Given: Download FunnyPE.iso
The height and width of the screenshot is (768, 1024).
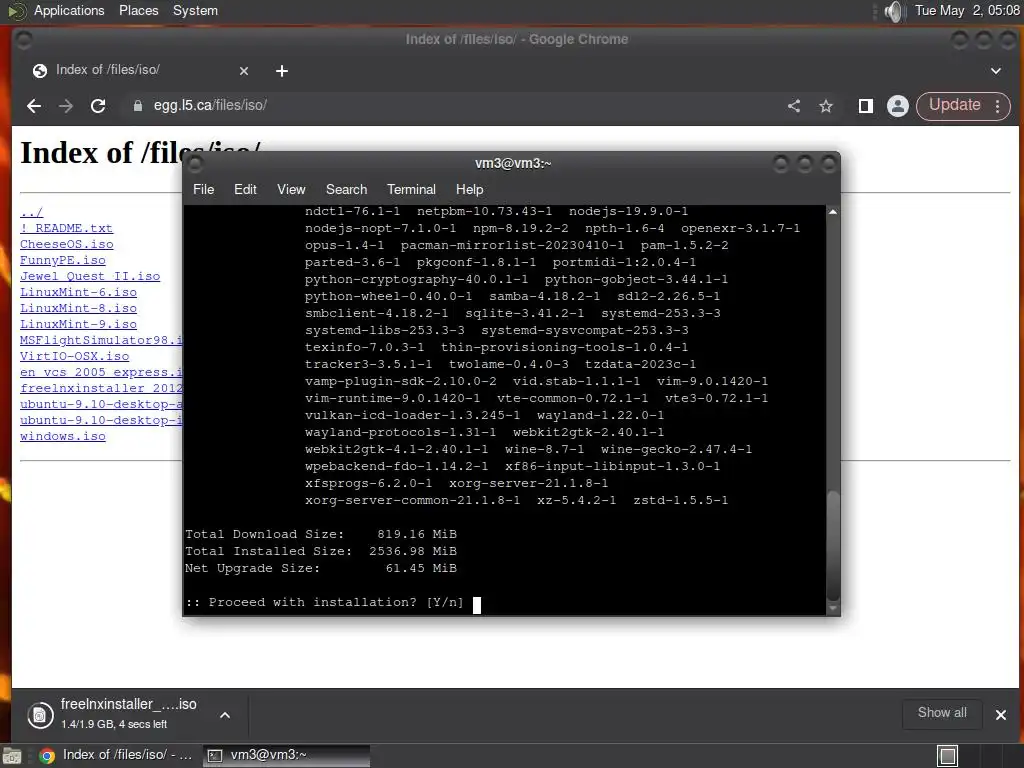Looking at the screenshot, I should coord(62,260).
